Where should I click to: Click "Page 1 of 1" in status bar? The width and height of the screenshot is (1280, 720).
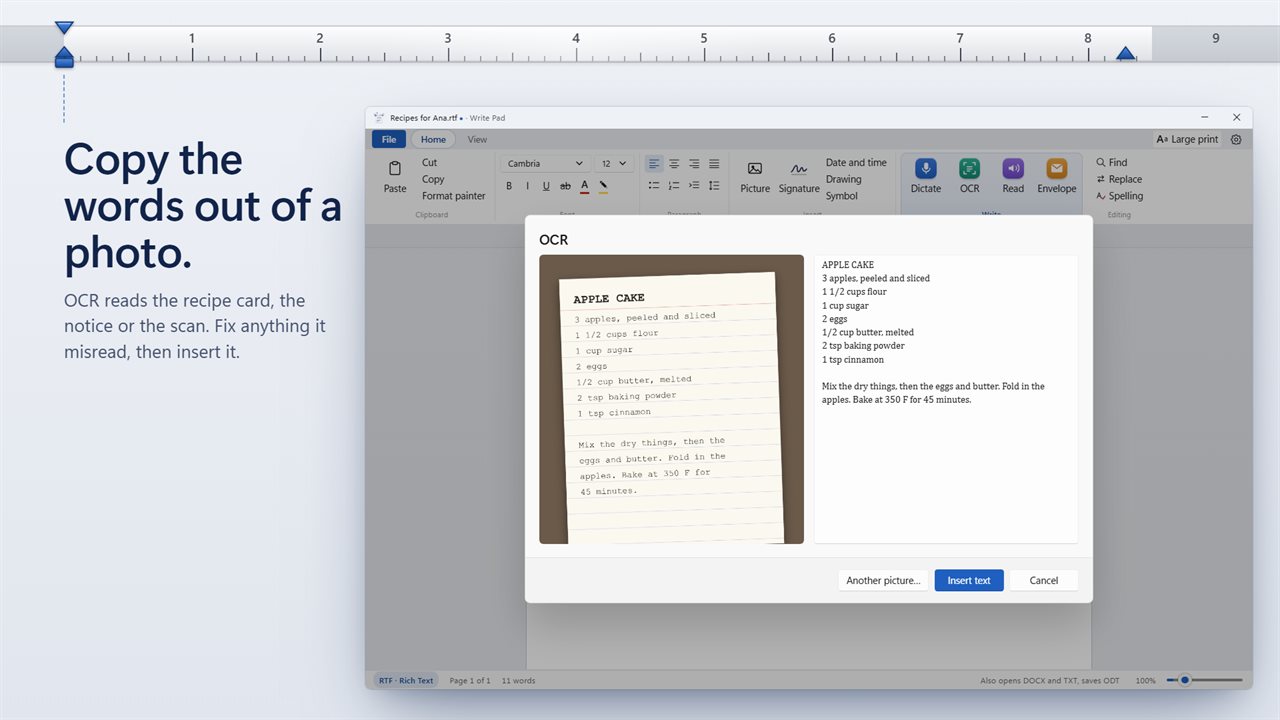[470, 680]
